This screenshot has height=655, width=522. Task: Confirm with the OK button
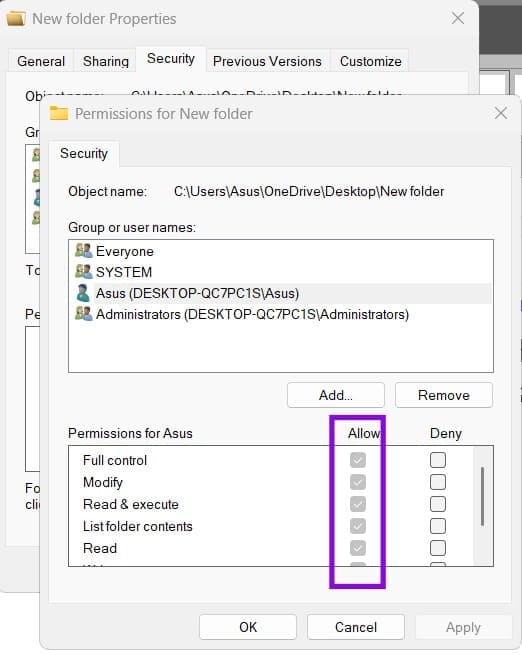[248, 627]
